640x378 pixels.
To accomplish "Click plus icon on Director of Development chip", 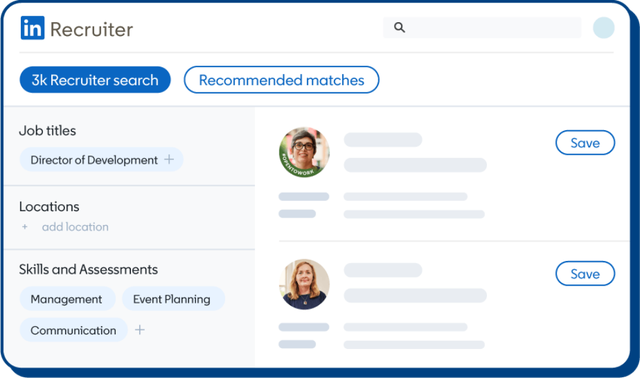I will click(169, 159).
